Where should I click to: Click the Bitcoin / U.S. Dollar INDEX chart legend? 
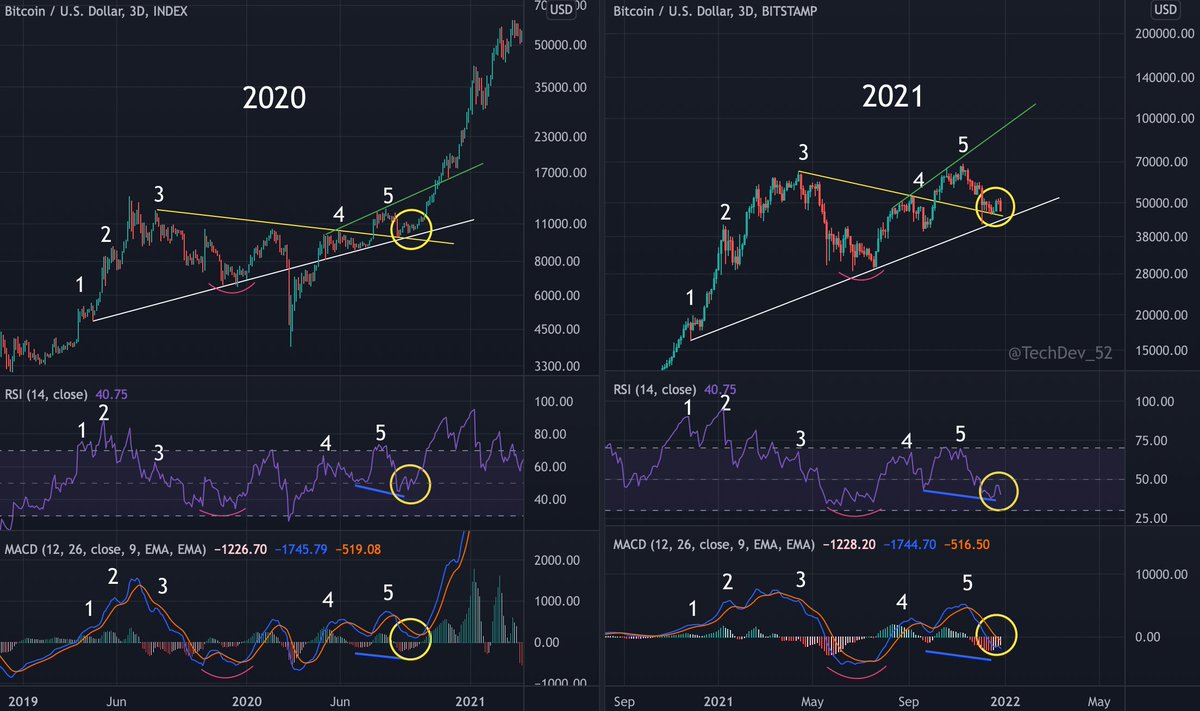(95, 12)
